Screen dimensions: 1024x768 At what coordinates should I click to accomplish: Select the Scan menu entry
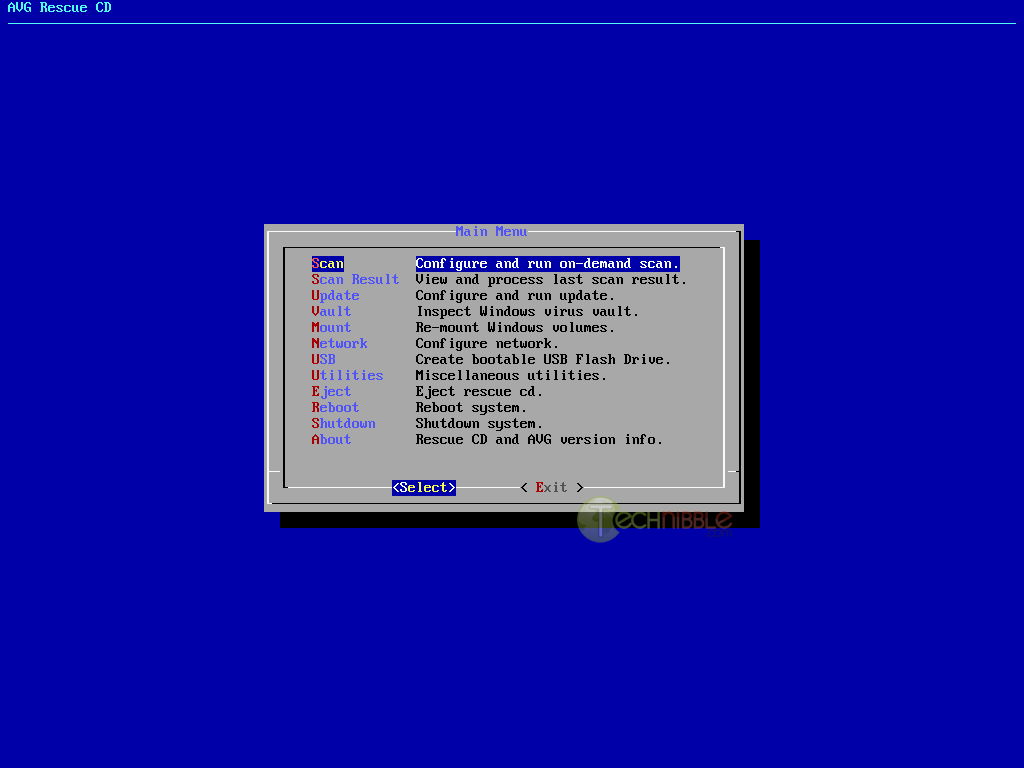point(328,264)
